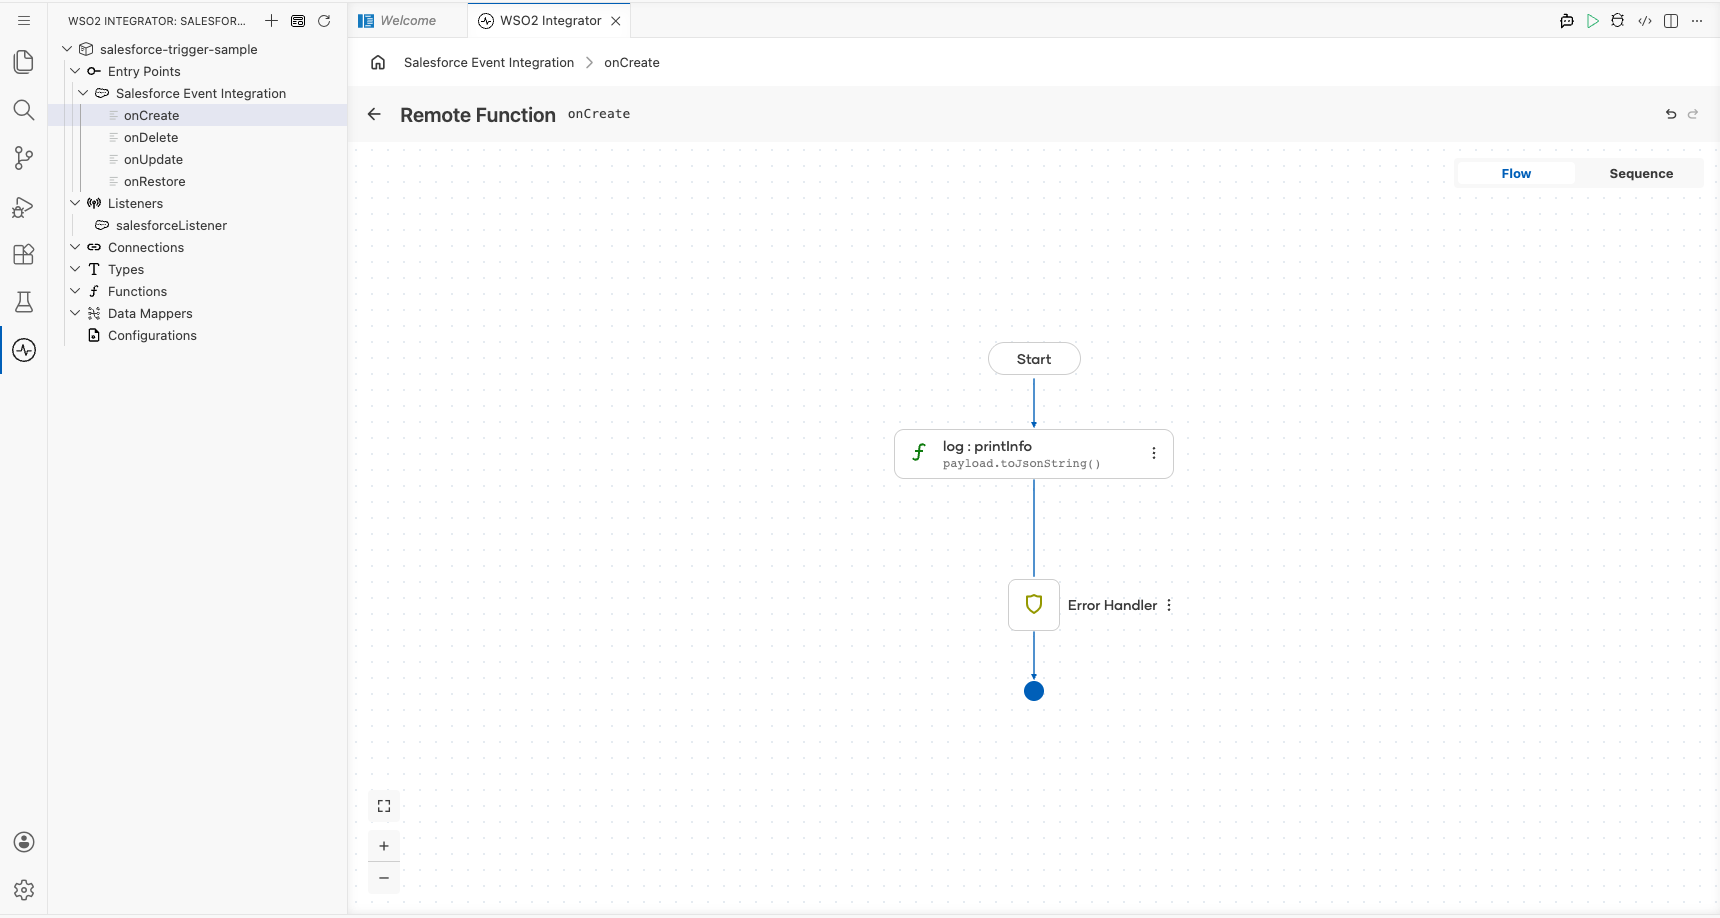
Task: Collapse the salesforce-trigger-sample project
Action: (67, 49)
